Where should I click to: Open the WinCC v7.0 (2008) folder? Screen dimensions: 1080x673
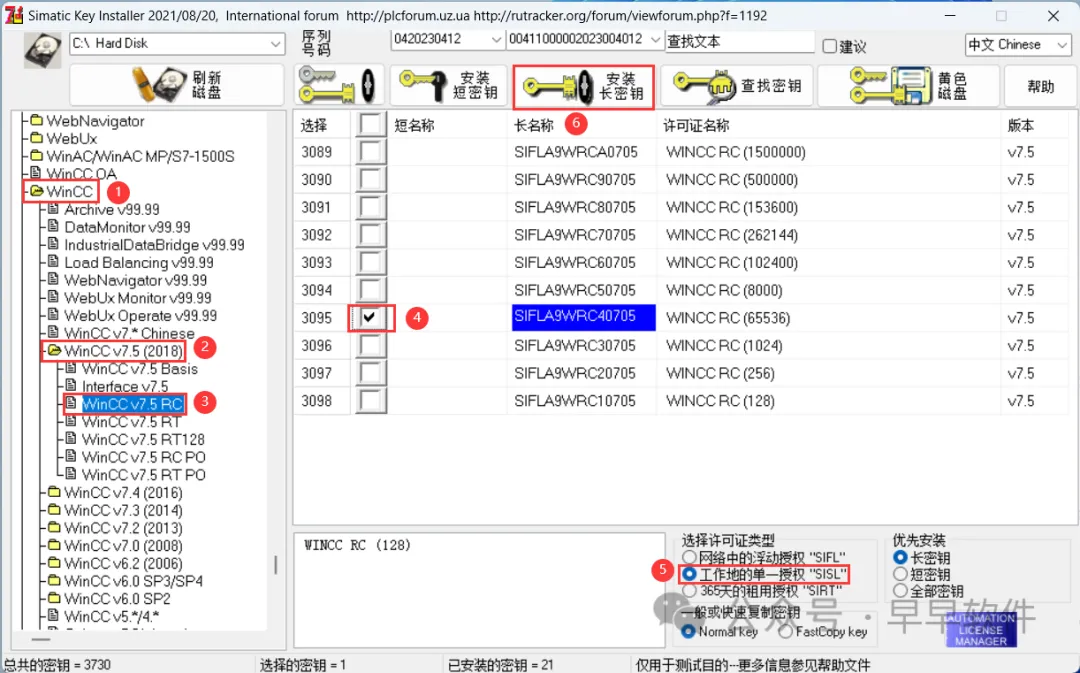123,546
